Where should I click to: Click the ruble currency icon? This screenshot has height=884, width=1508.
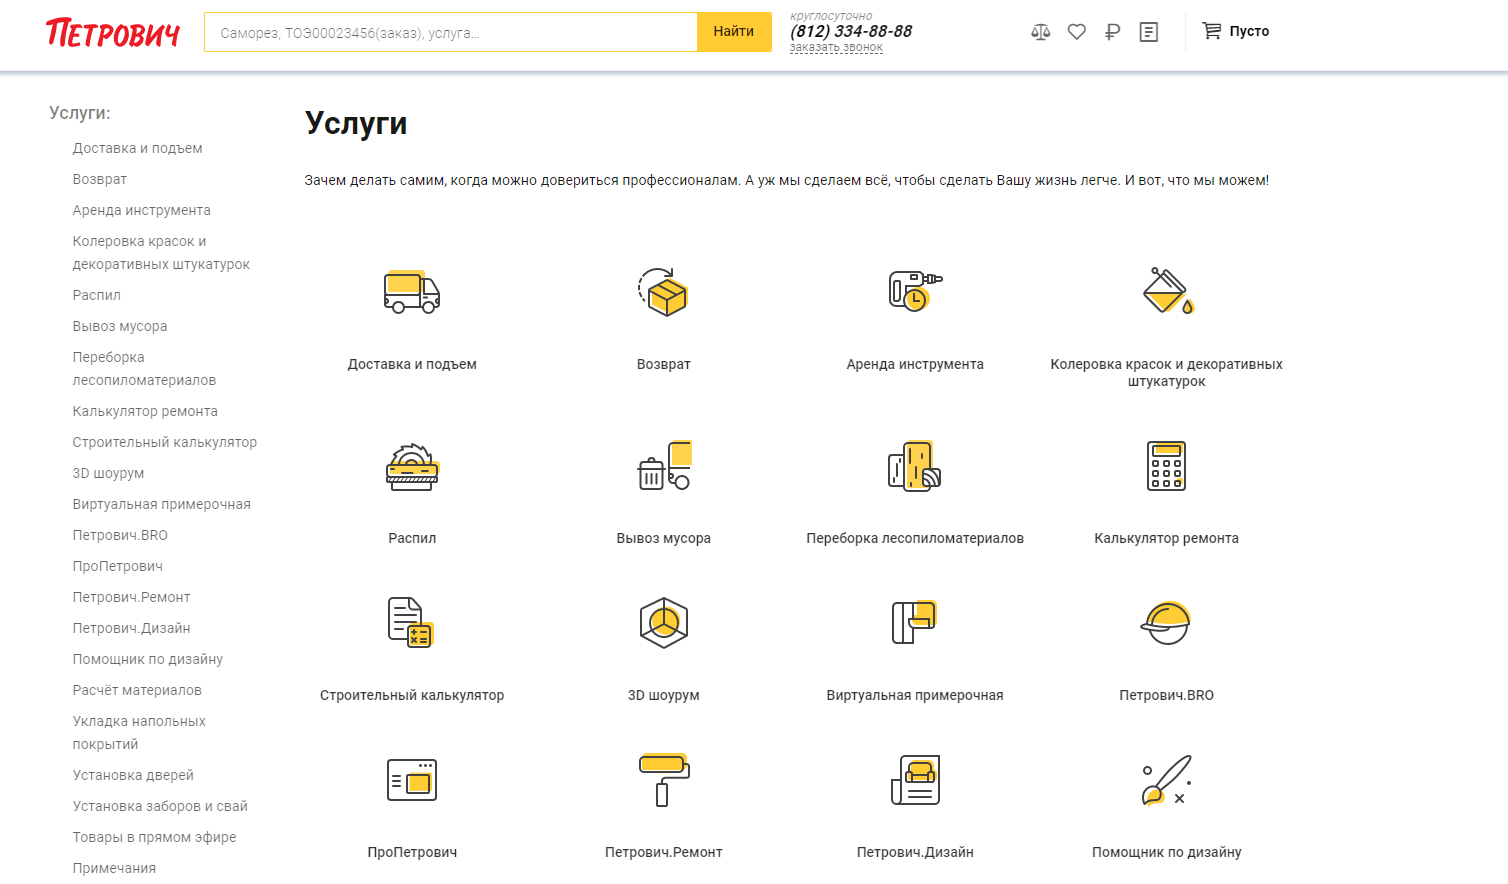(1113, 32)
